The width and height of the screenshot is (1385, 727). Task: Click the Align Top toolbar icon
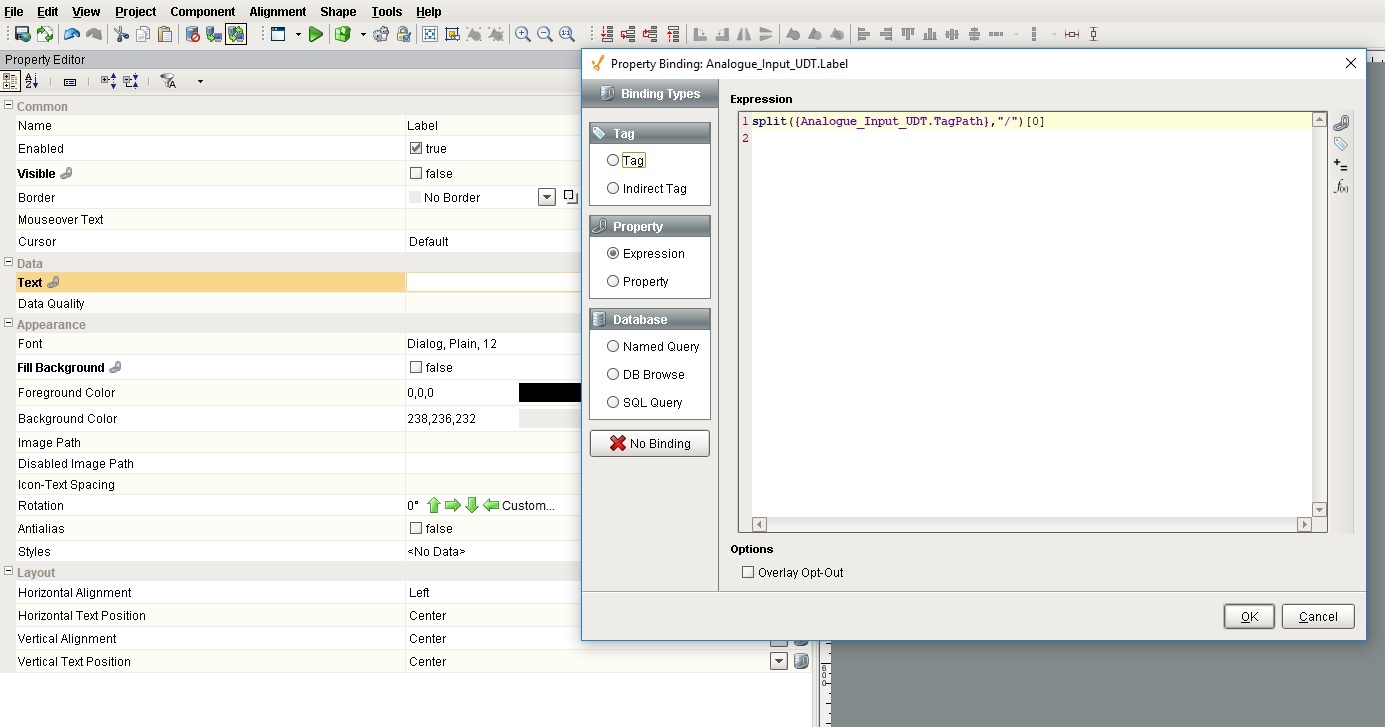click(x=908, y=34)
